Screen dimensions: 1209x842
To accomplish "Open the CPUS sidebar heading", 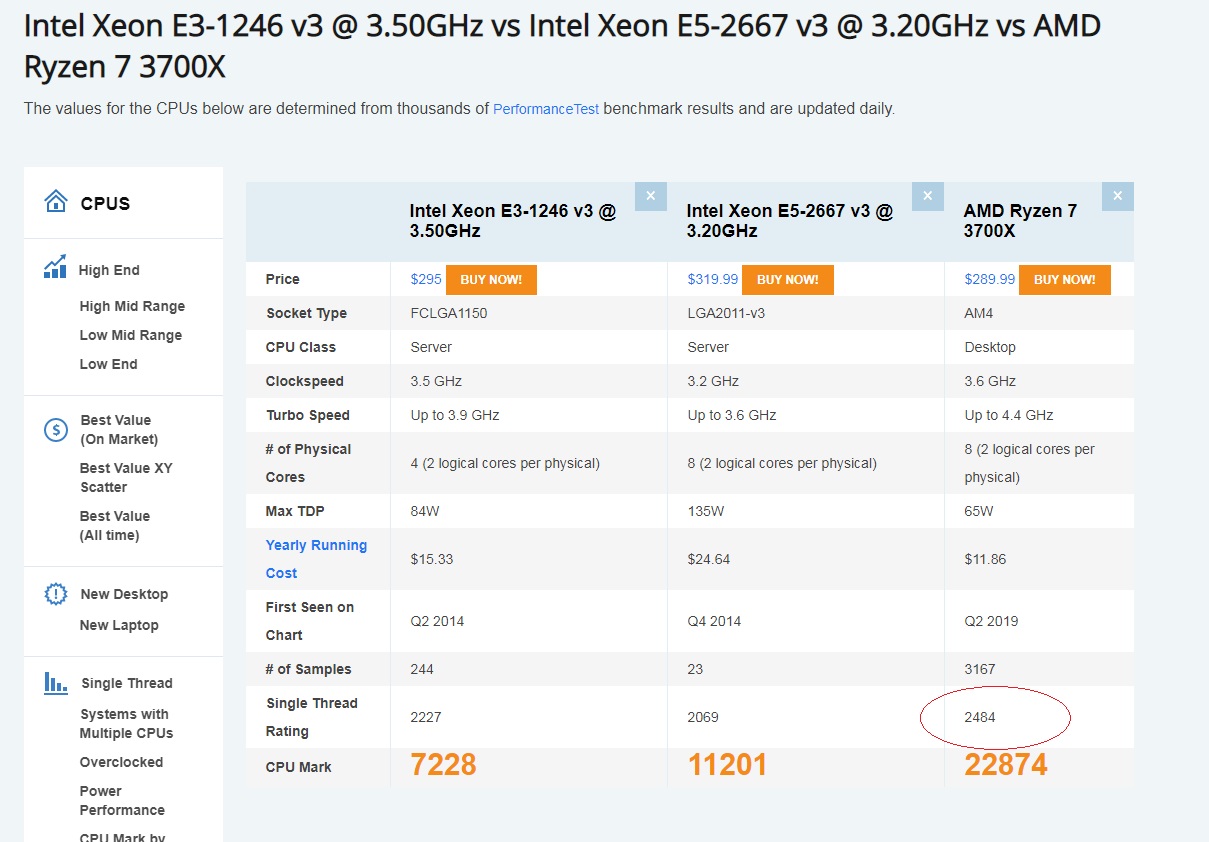I will pos(106,204).
